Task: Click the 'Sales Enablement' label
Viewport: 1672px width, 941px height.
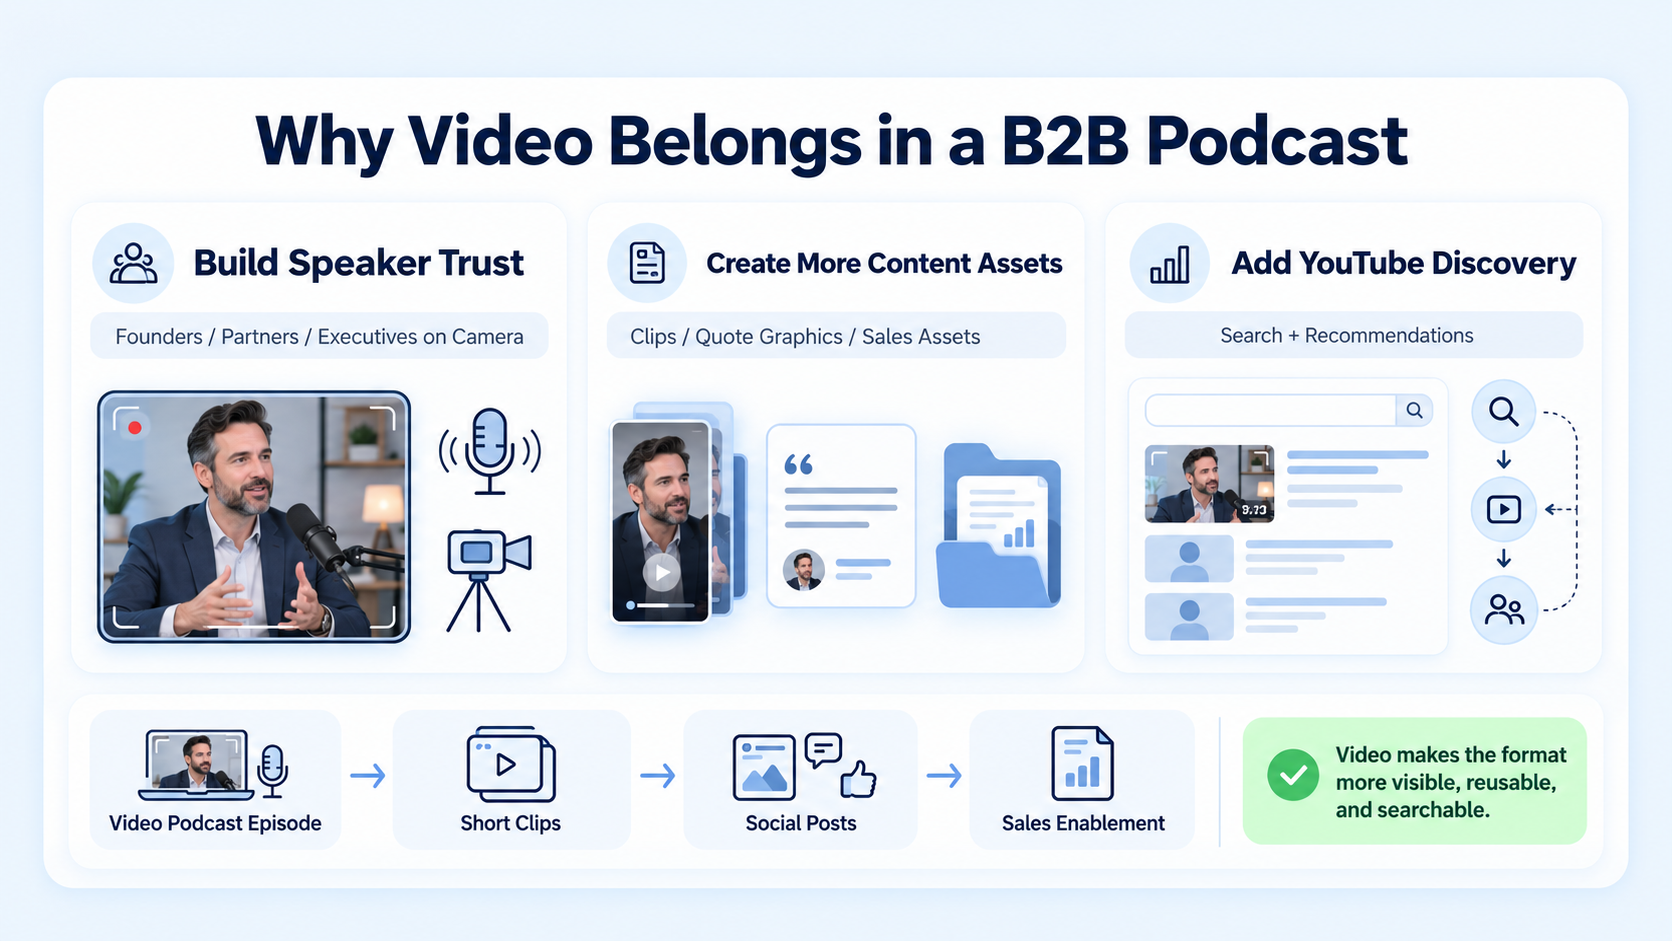Action: coord(1083,823)
